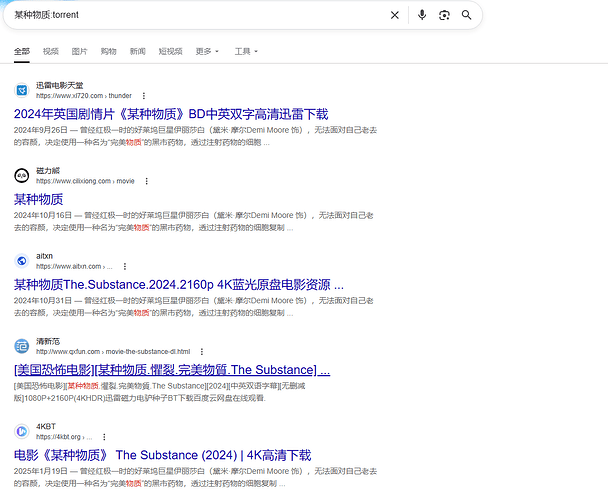Open the 2024年英国剧情片《某种物质》BD result link
This screenshot has width=608, height=500.
click(171, 114)
